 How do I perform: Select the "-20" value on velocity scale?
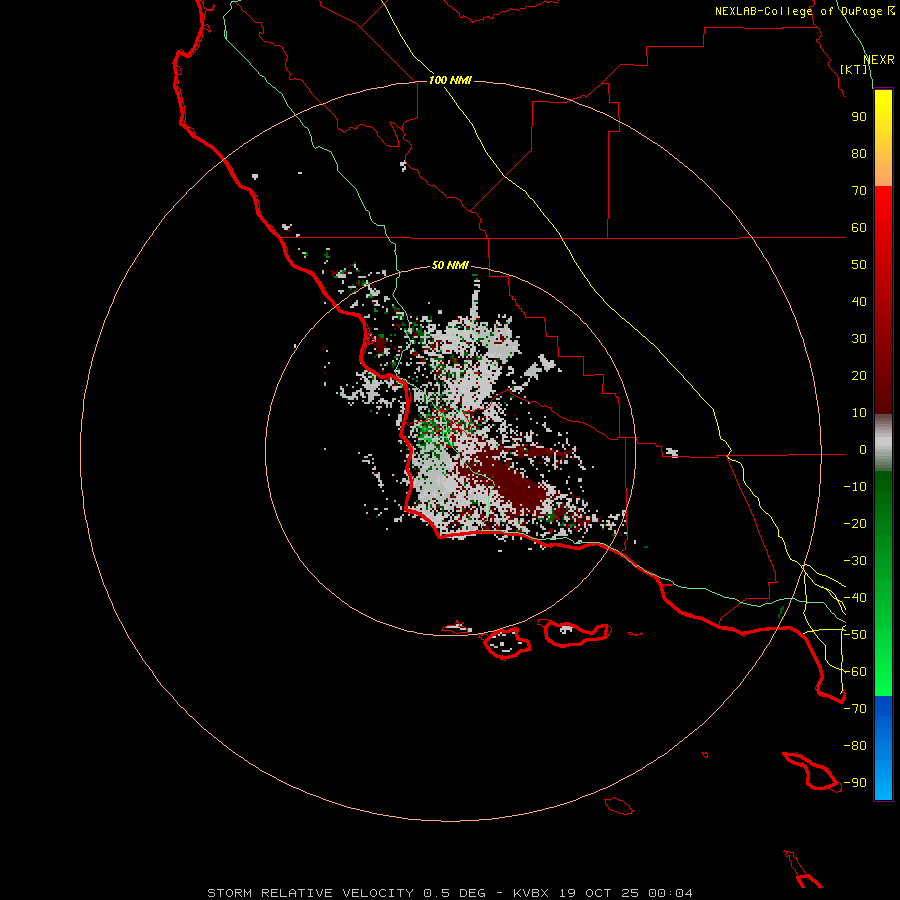pyautogui.click(x=855, y=523)
